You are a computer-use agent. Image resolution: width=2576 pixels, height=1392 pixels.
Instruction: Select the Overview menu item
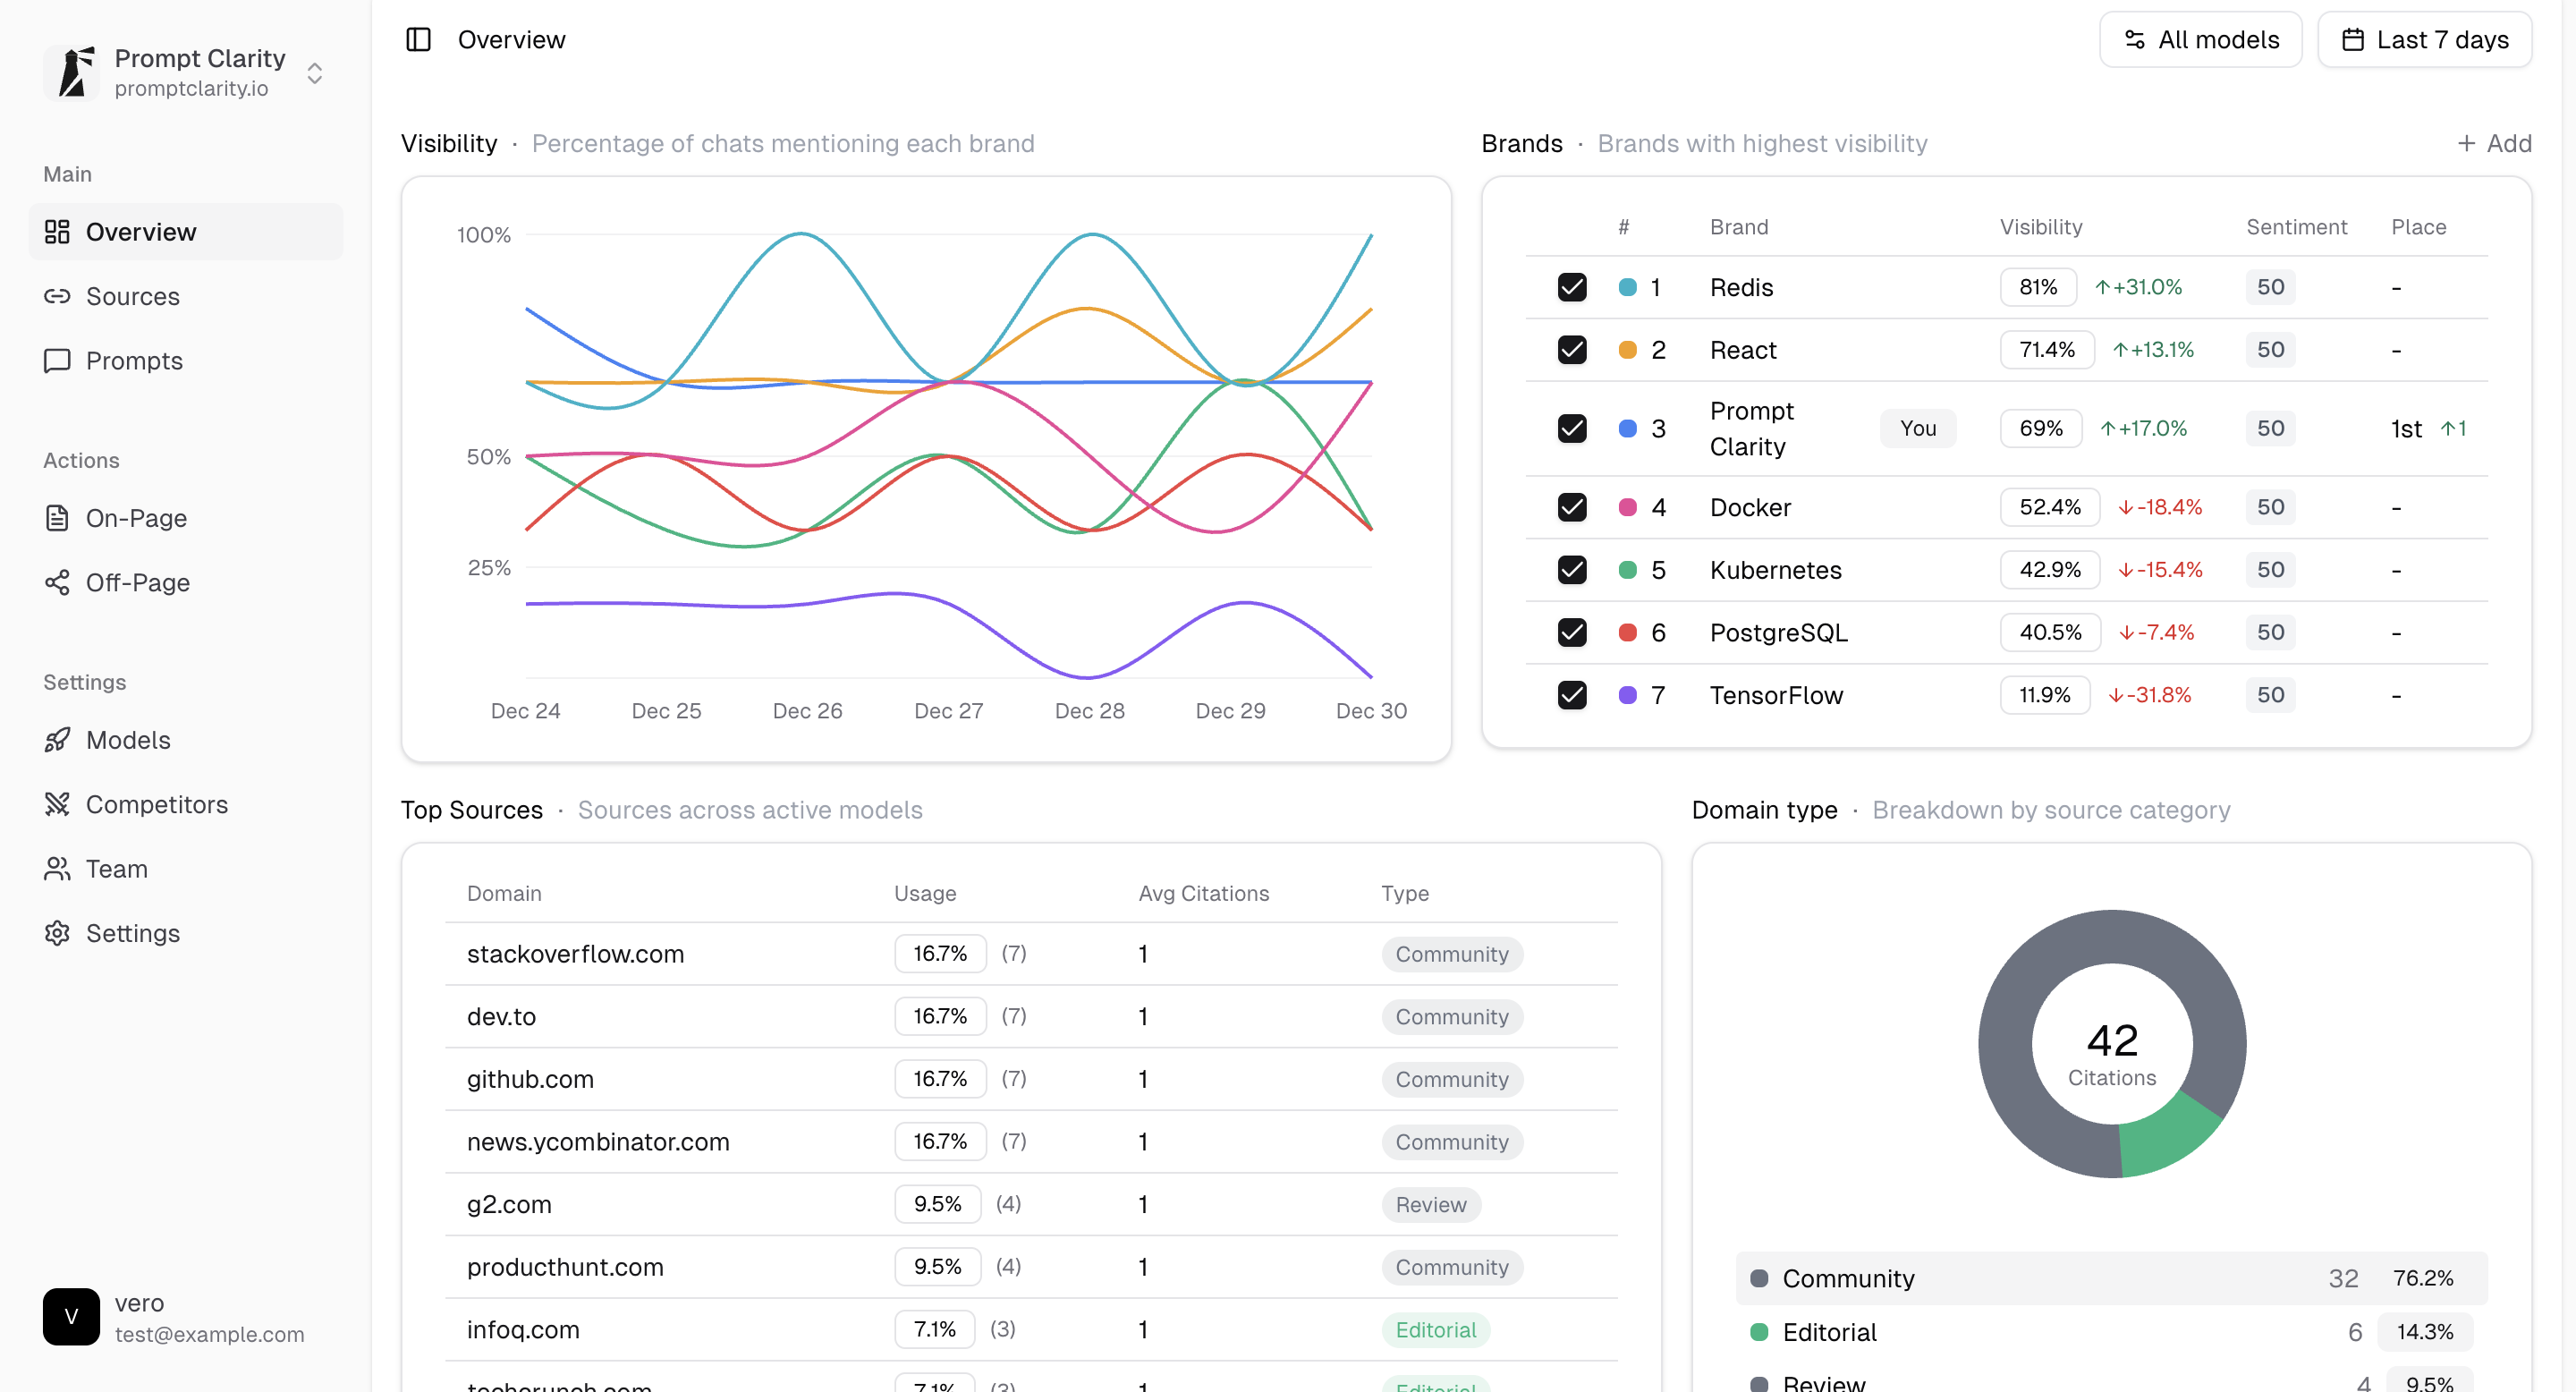pyautogui.click(x=141, y=231)
